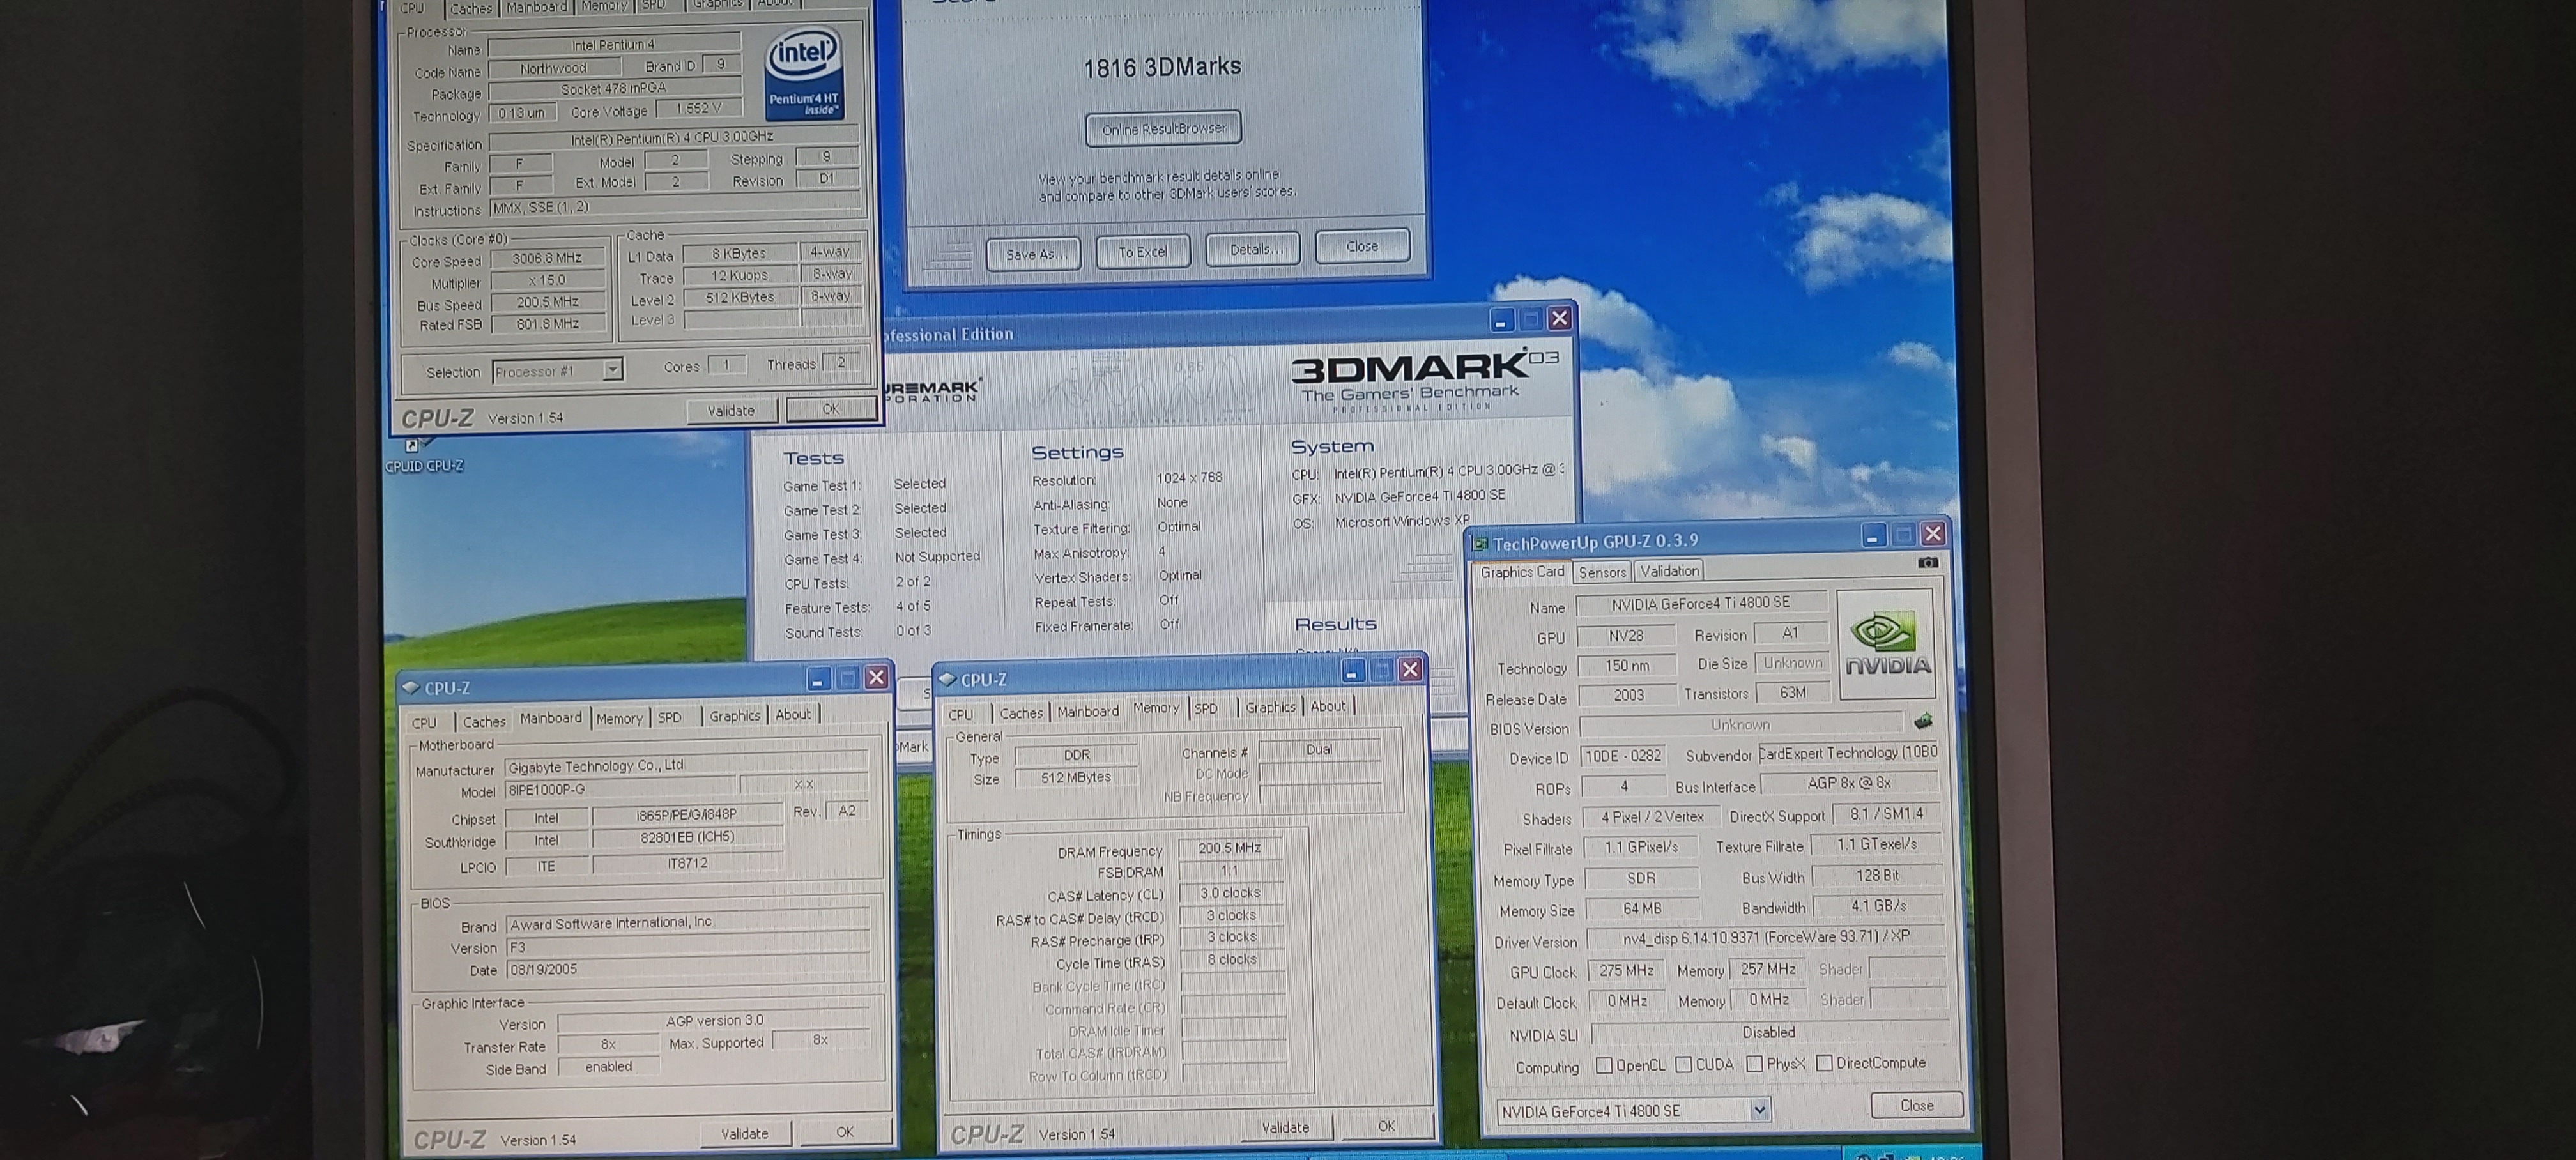Select the Graphics Card tab in GPU-Z

point(1522,572)
